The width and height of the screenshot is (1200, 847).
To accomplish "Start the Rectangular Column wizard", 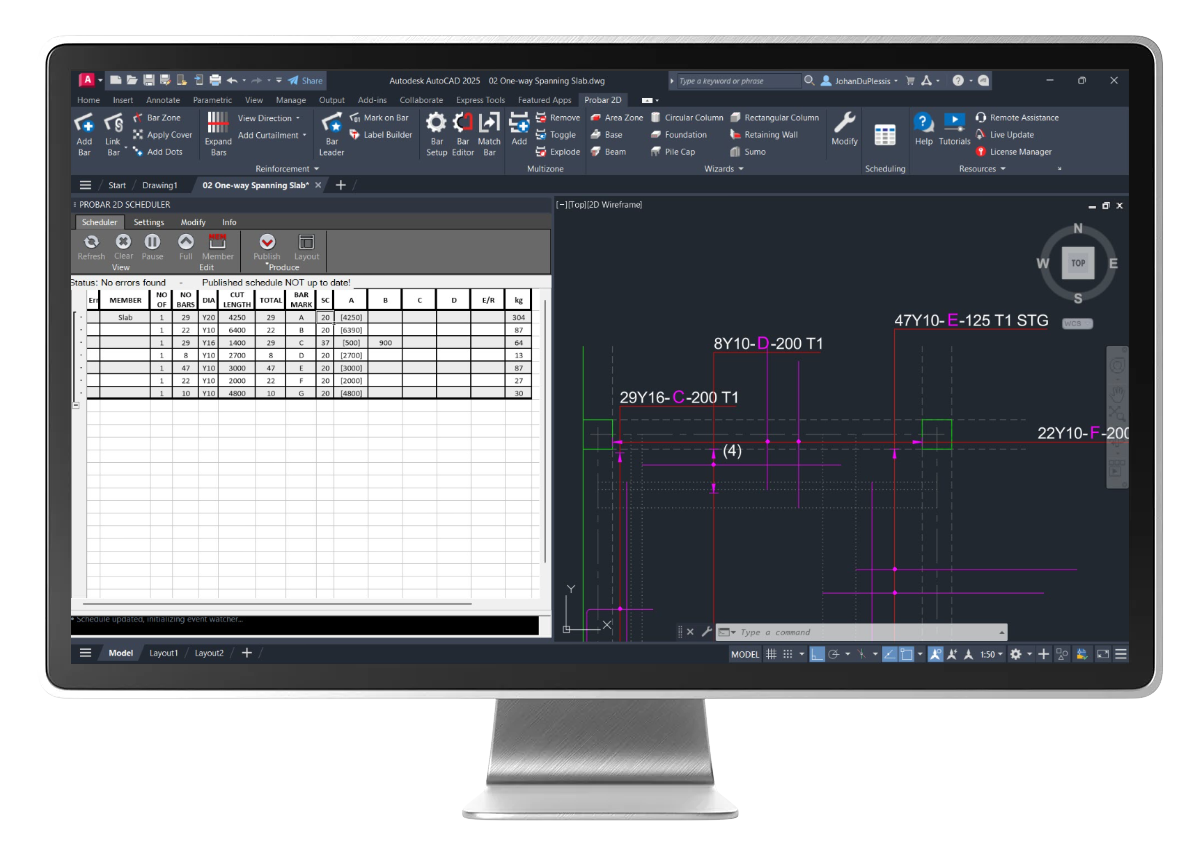I will (x=774, y=117).
